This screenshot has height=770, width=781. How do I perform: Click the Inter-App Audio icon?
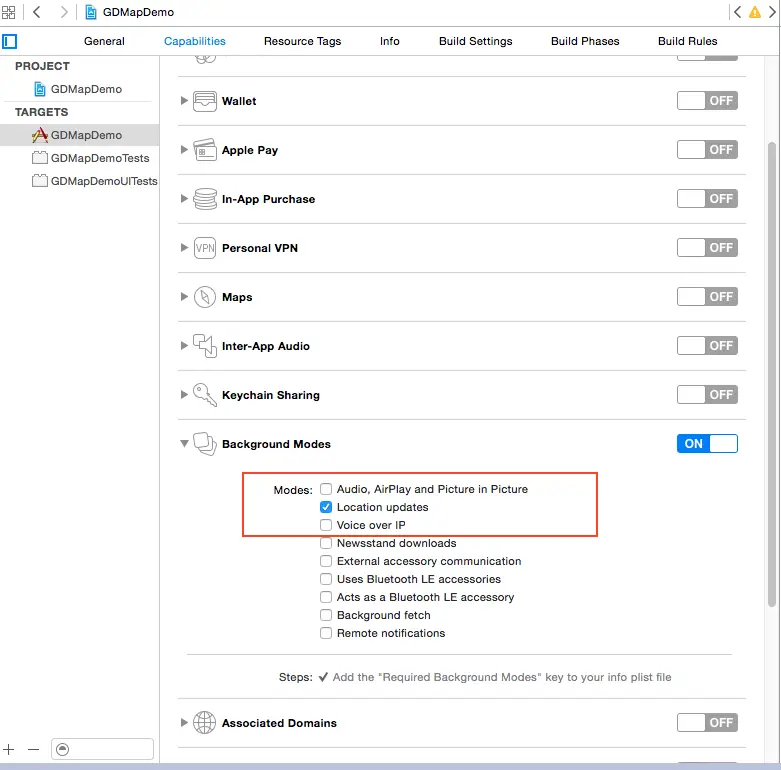(205, 346)
